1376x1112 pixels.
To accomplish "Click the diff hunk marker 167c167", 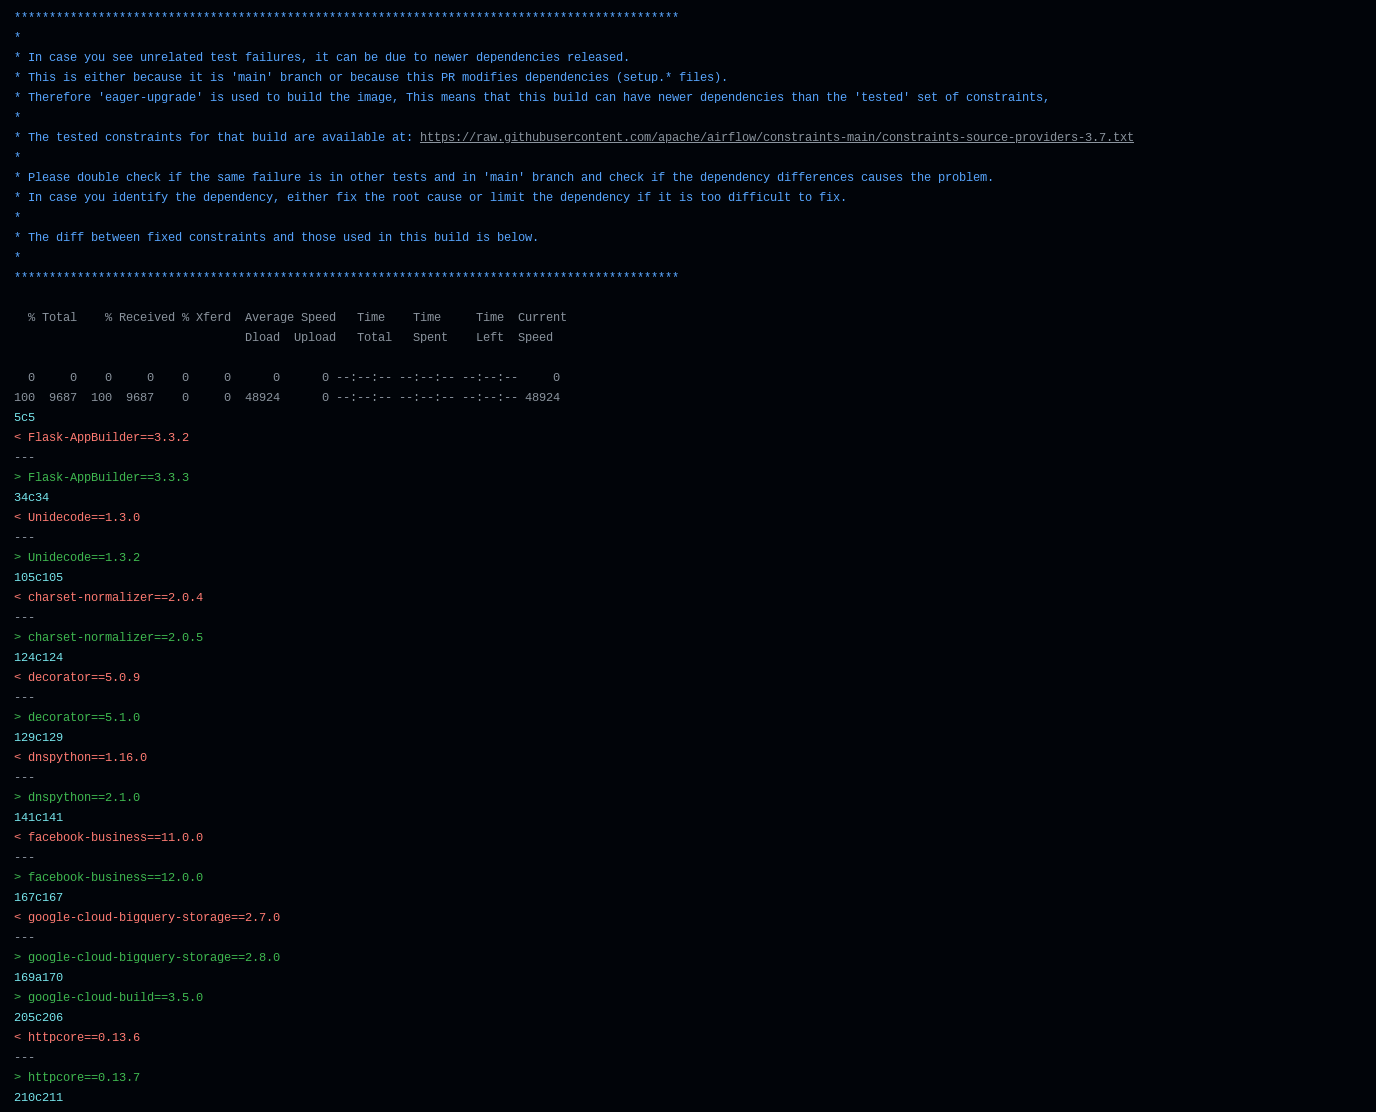I will click(x=38, y=898).
